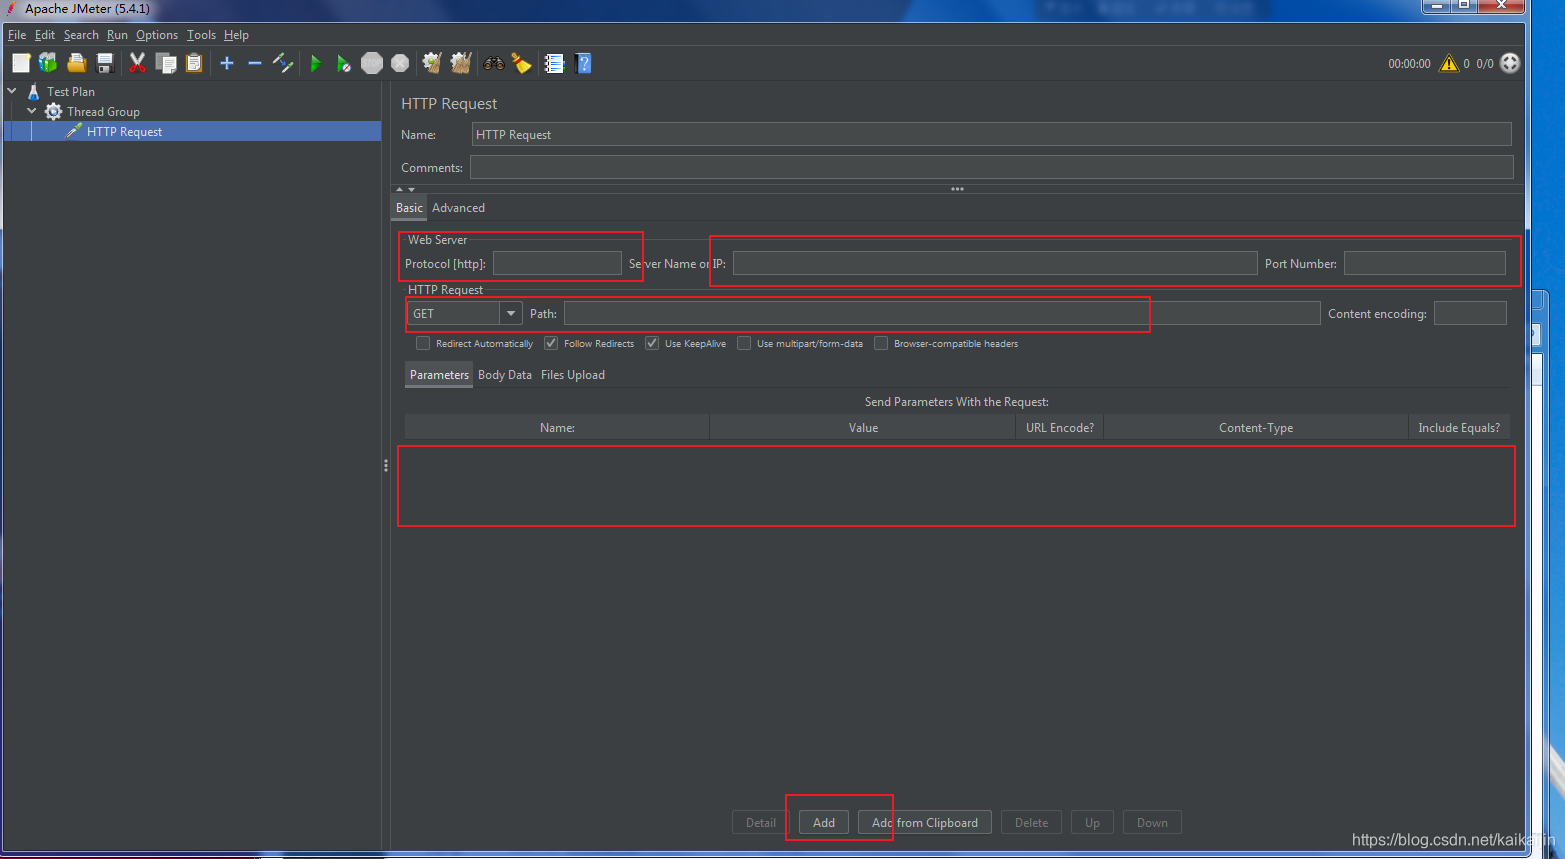This screenshot has height=859, width=1565.
Task: Click the Shutdown test icon
Action: 400,63
